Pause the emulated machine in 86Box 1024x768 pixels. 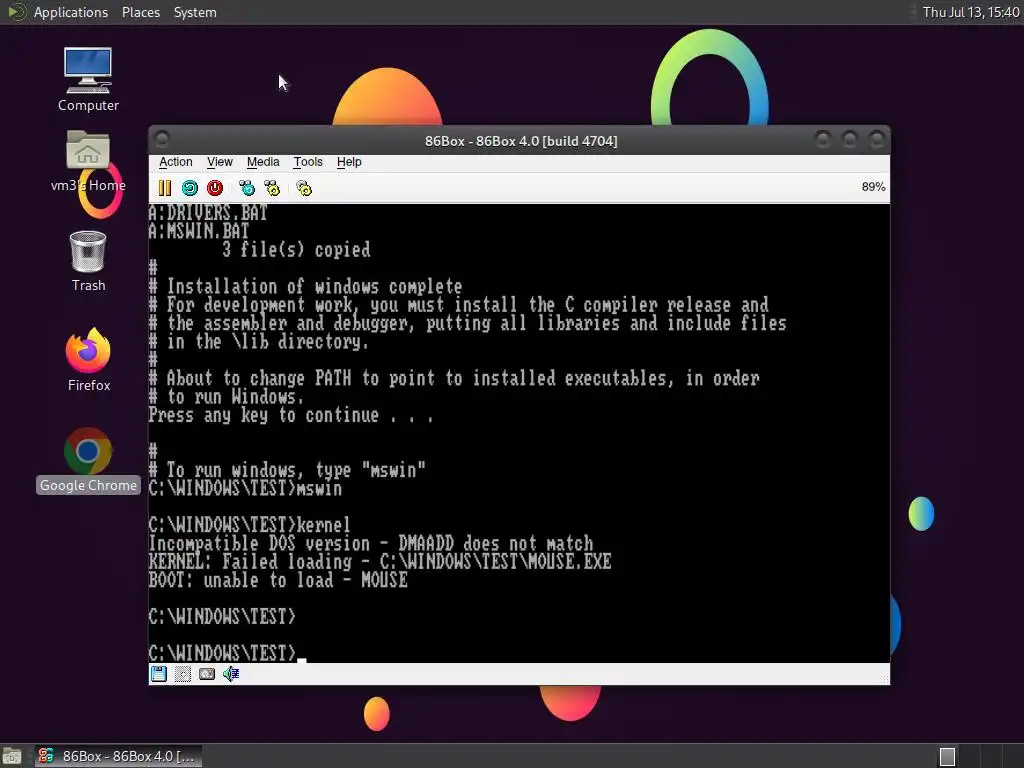[165, 188]
